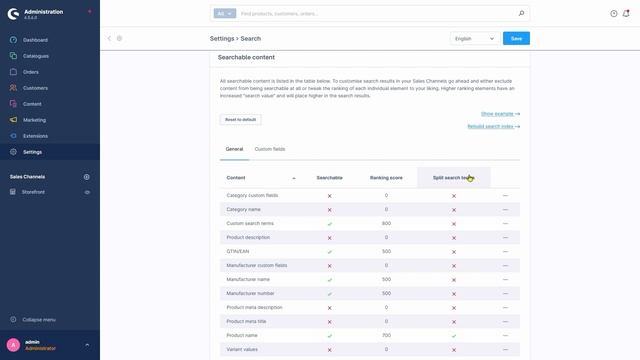Viewport: 640px width, 360px height.
Task: Collapse the sidebar menu
Action: tap(39, 320)
